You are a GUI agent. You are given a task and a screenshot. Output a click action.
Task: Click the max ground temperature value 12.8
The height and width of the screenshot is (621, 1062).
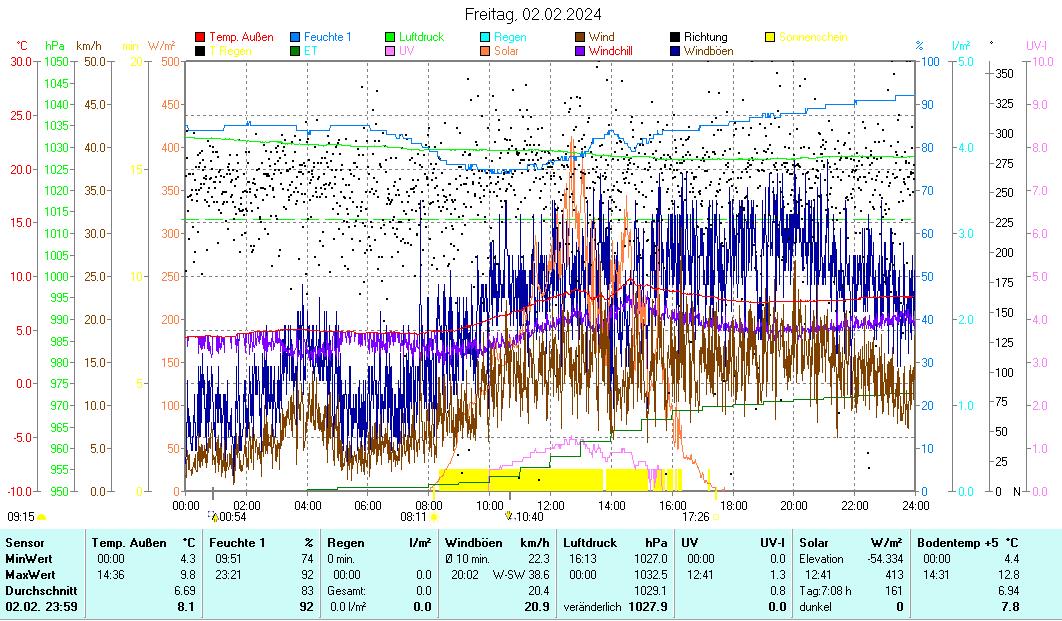coord(1008,575)
